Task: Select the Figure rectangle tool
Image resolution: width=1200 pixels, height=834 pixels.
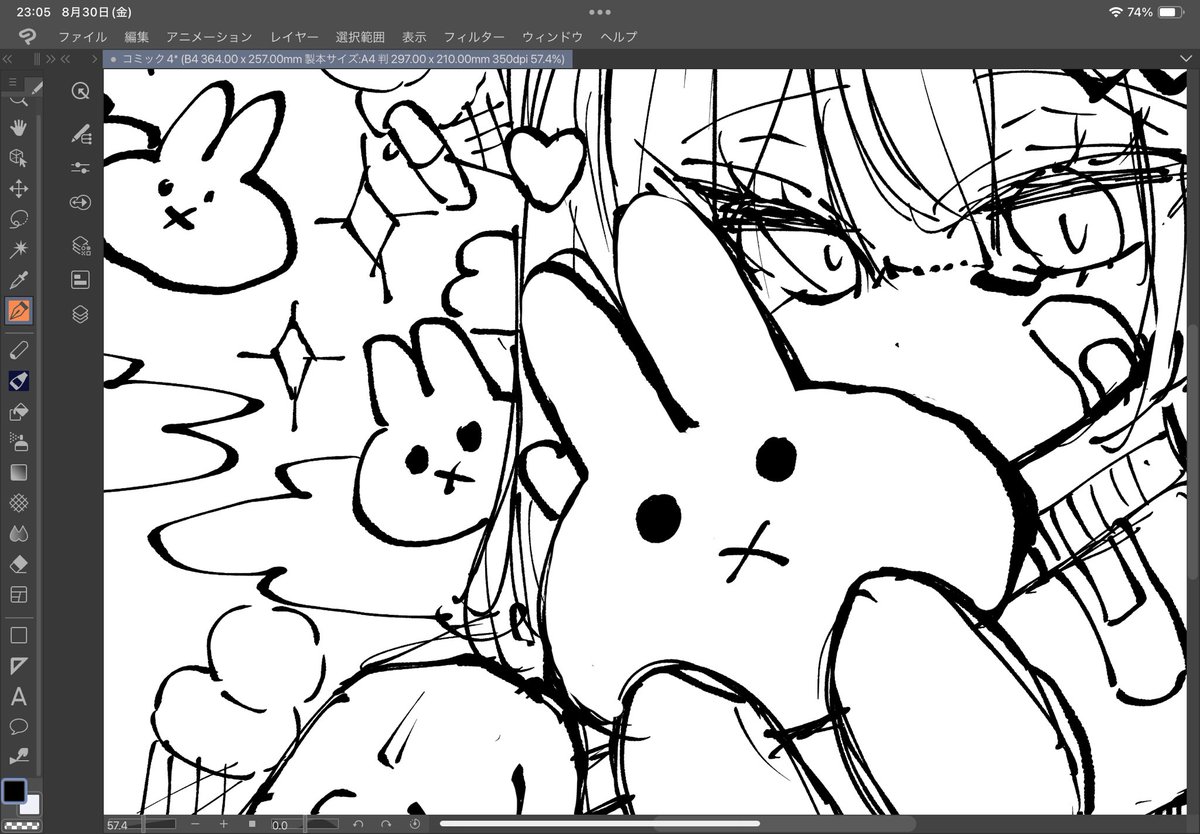Action: 18,635
